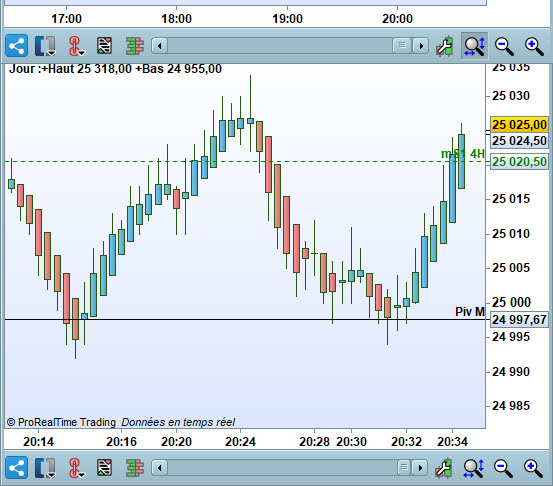This screenshot has width=553, height=486.
Task: Click the 19:00 label on upper time axis
Action: [287, 19]
